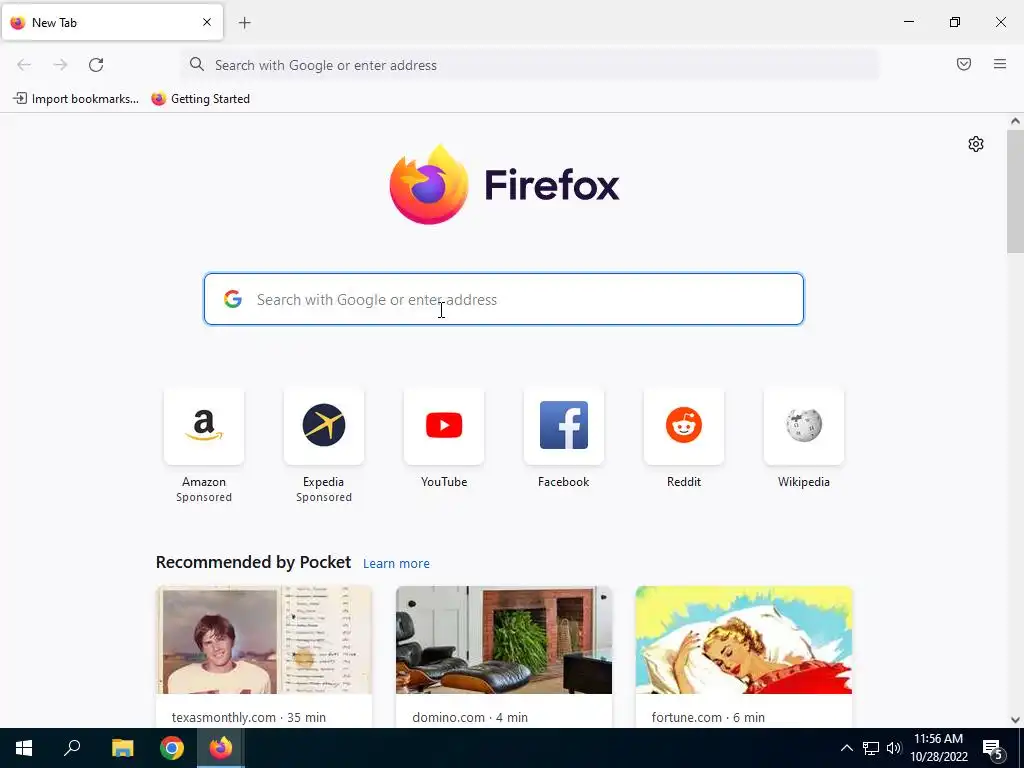Viewport: 1024px width, 768px height.
Task: Open the domino.com story thumbnail
Action: coord(504,640)
